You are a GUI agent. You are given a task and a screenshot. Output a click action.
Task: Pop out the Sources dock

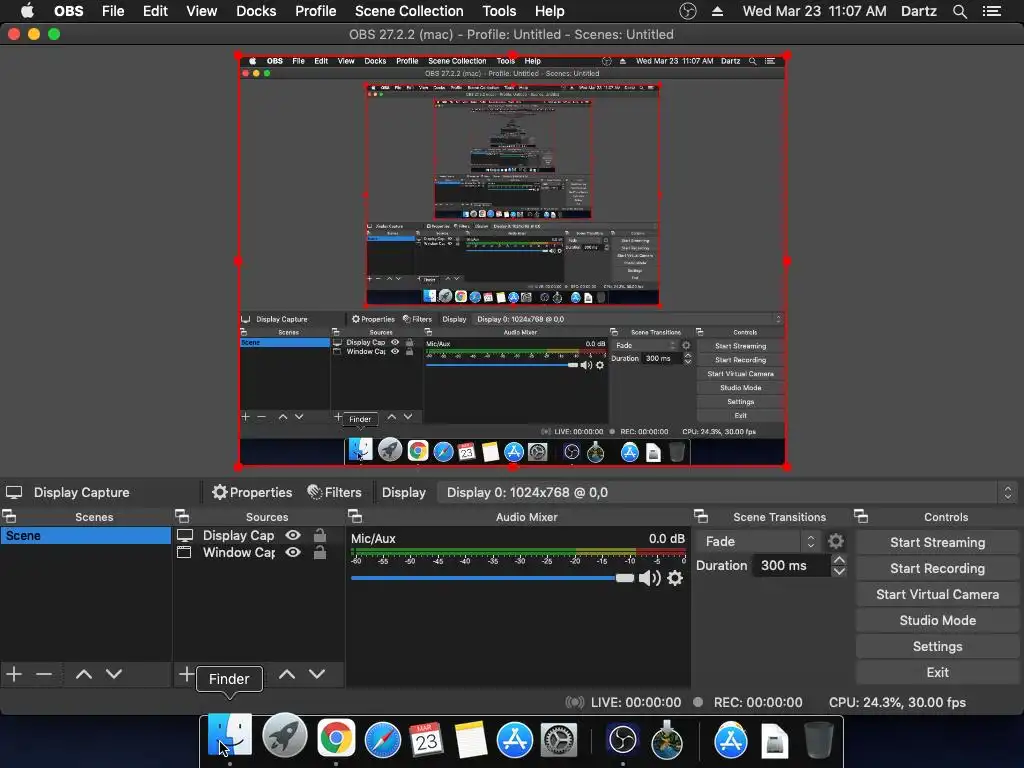(x=182, y=517)
